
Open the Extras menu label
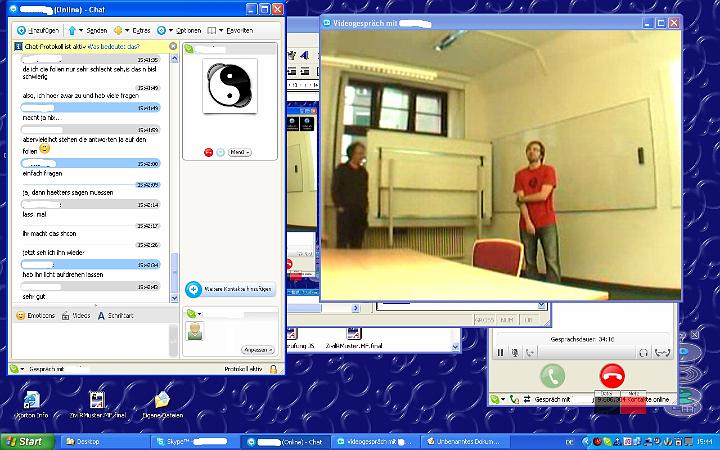pos(141,30)
